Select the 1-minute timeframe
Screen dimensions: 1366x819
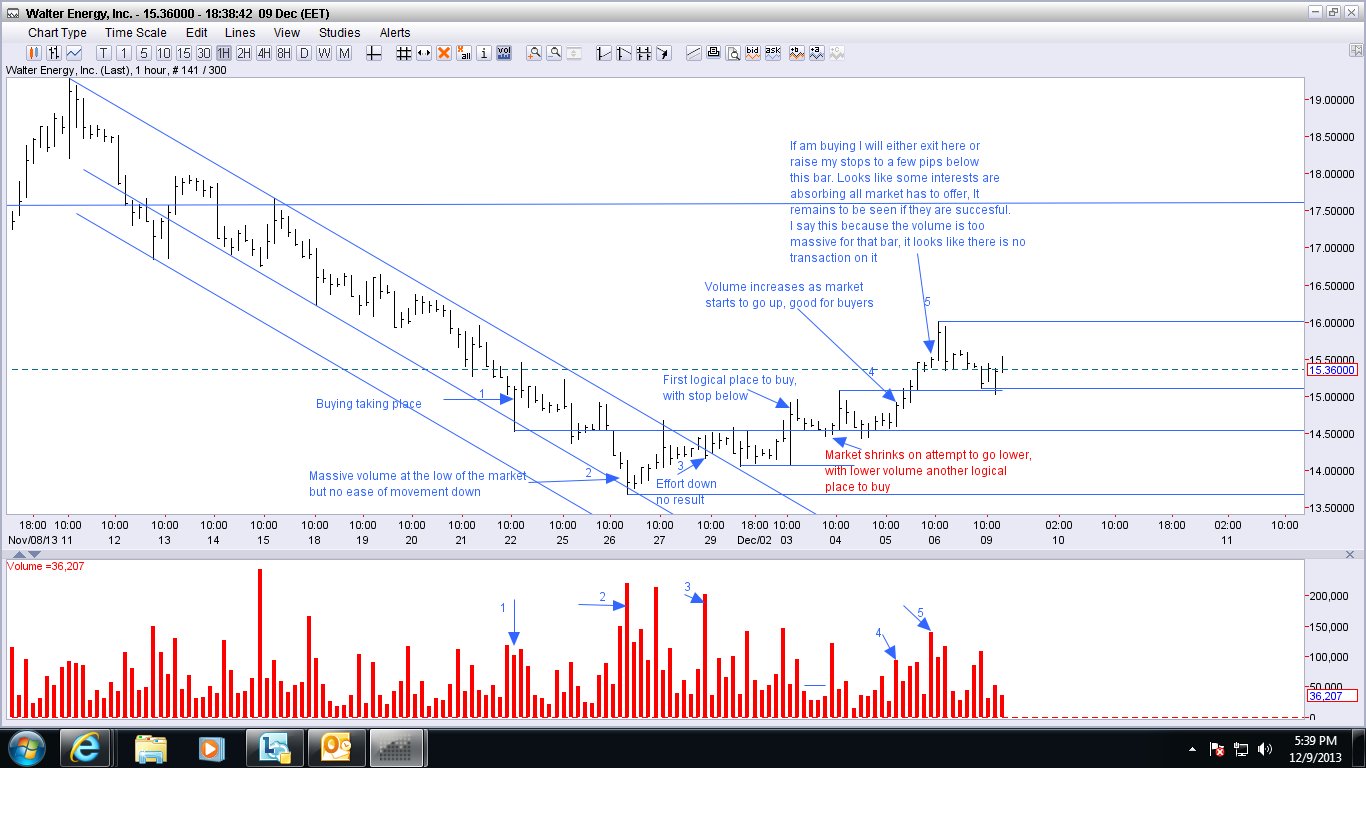point(123,53)
